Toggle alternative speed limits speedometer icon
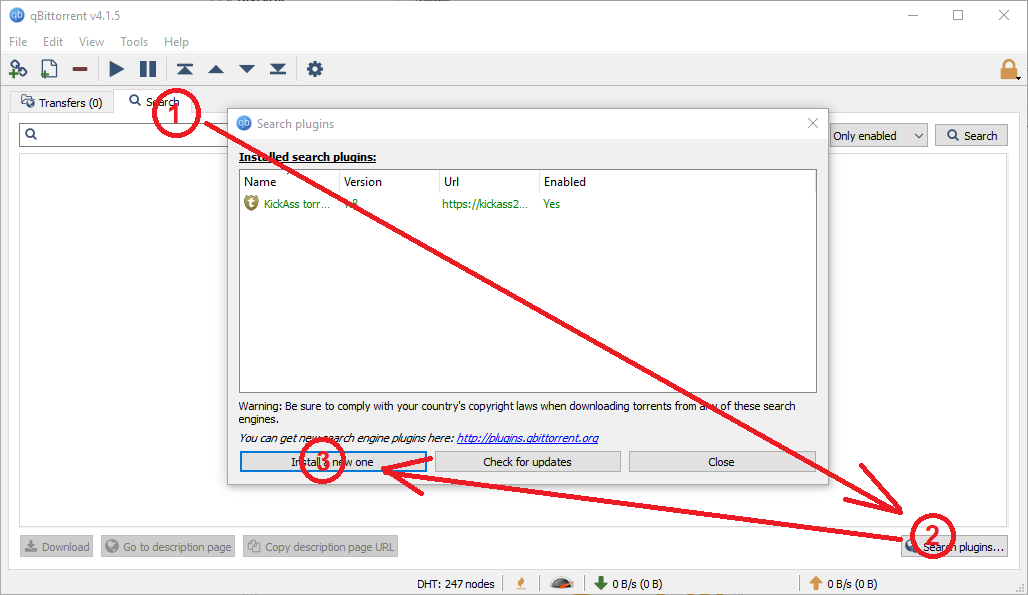Viewport: 1028px width, 595px height. click(x=562, y=583)
